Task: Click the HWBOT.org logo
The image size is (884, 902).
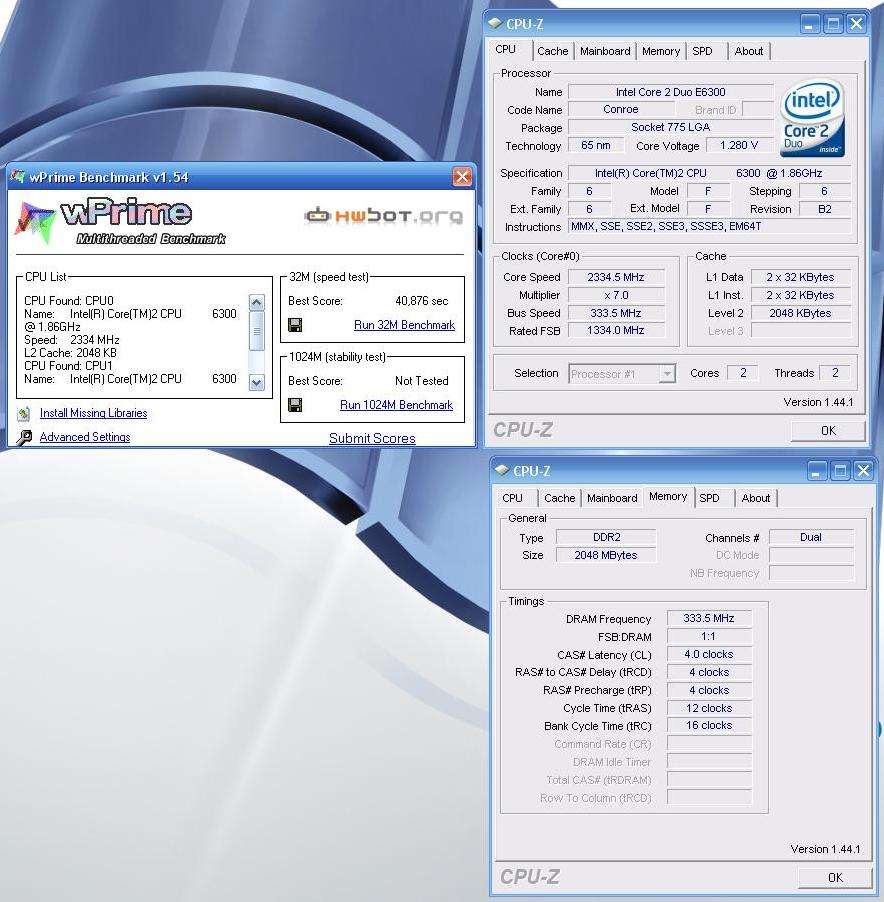Action: coord(384,216)
